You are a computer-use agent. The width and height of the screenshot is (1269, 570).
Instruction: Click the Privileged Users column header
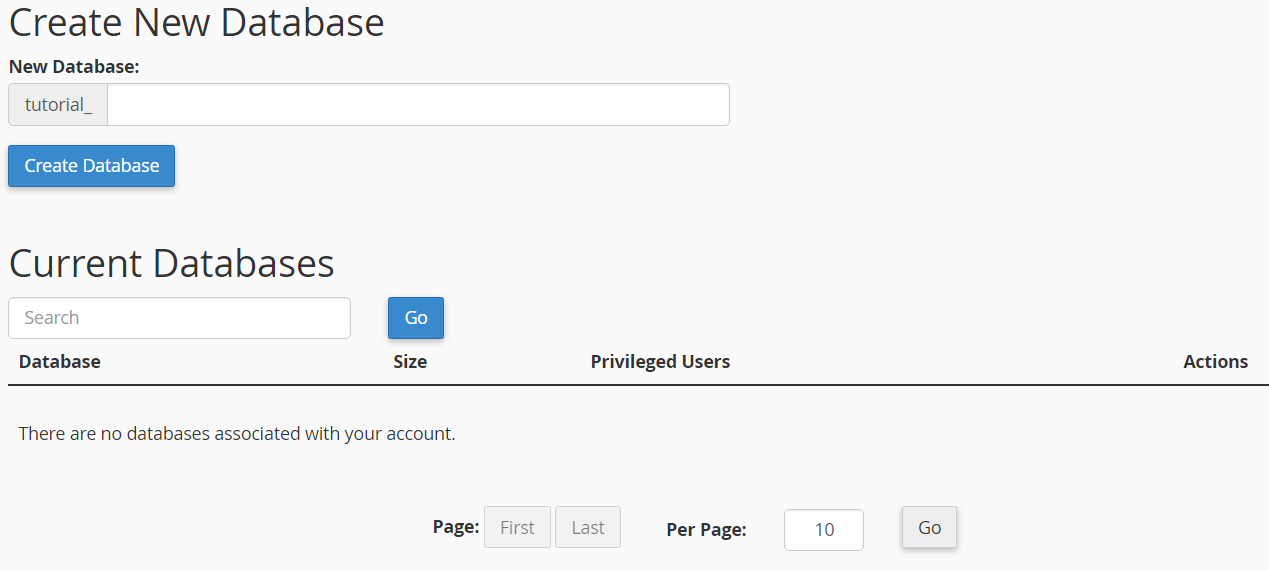660,361
